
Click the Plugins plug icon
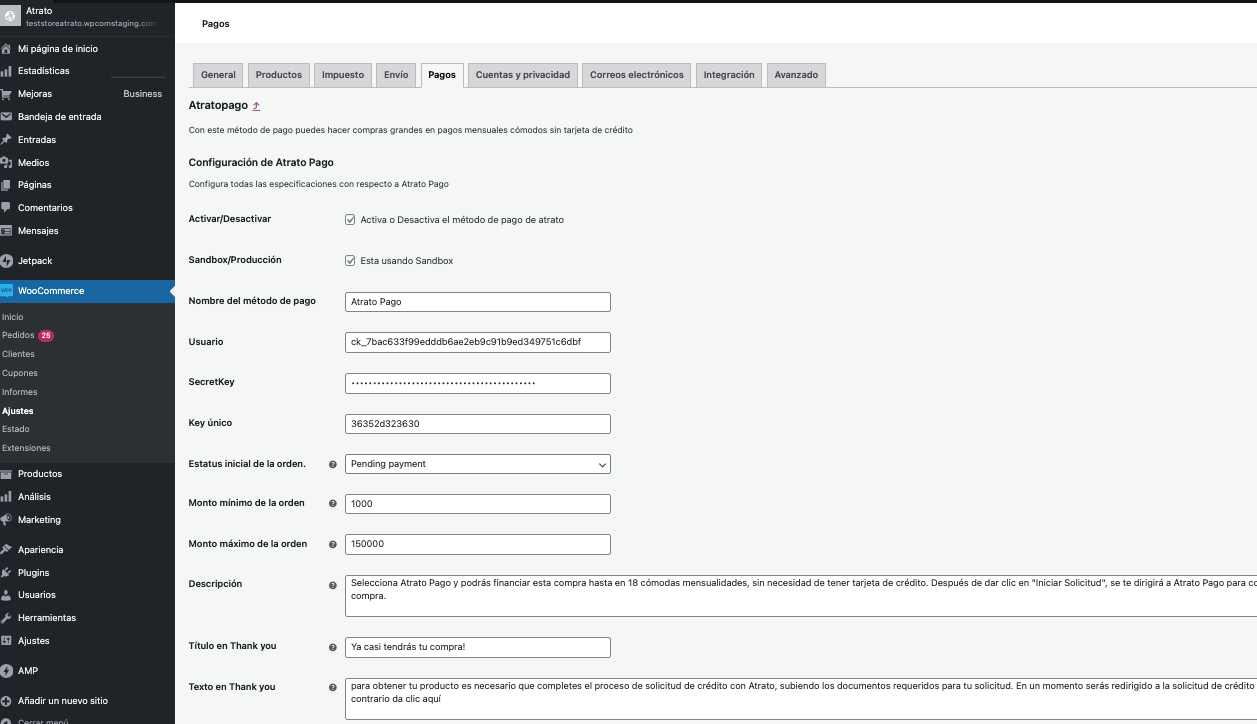pos(7,573)
